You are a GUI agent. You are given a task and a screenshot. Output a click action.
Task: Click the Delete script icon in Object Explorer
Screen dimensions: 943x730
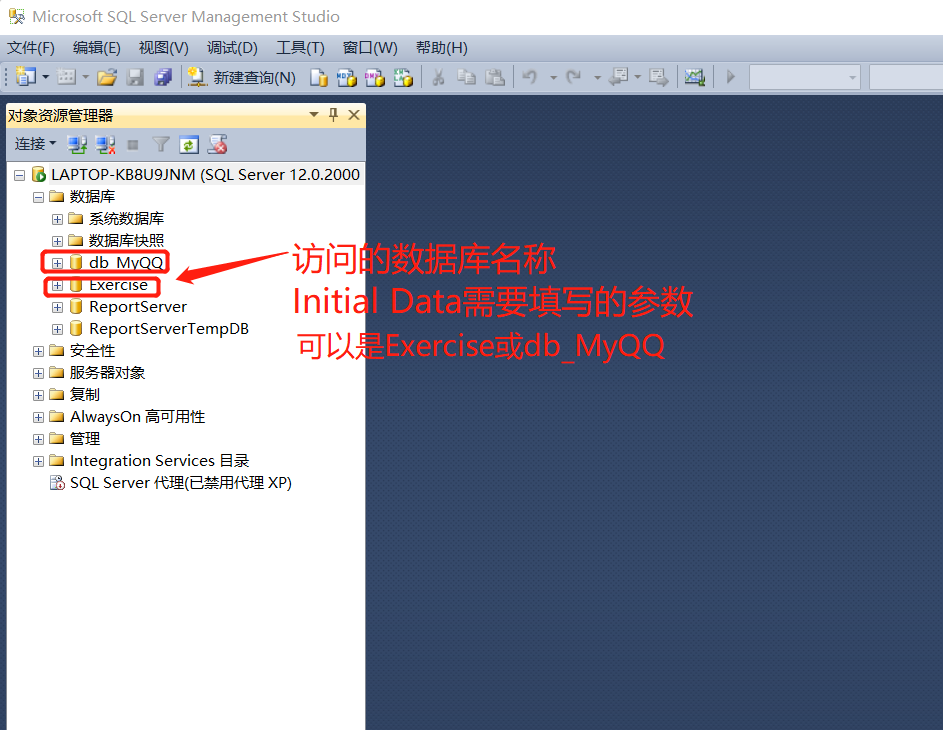click(217, 144)
